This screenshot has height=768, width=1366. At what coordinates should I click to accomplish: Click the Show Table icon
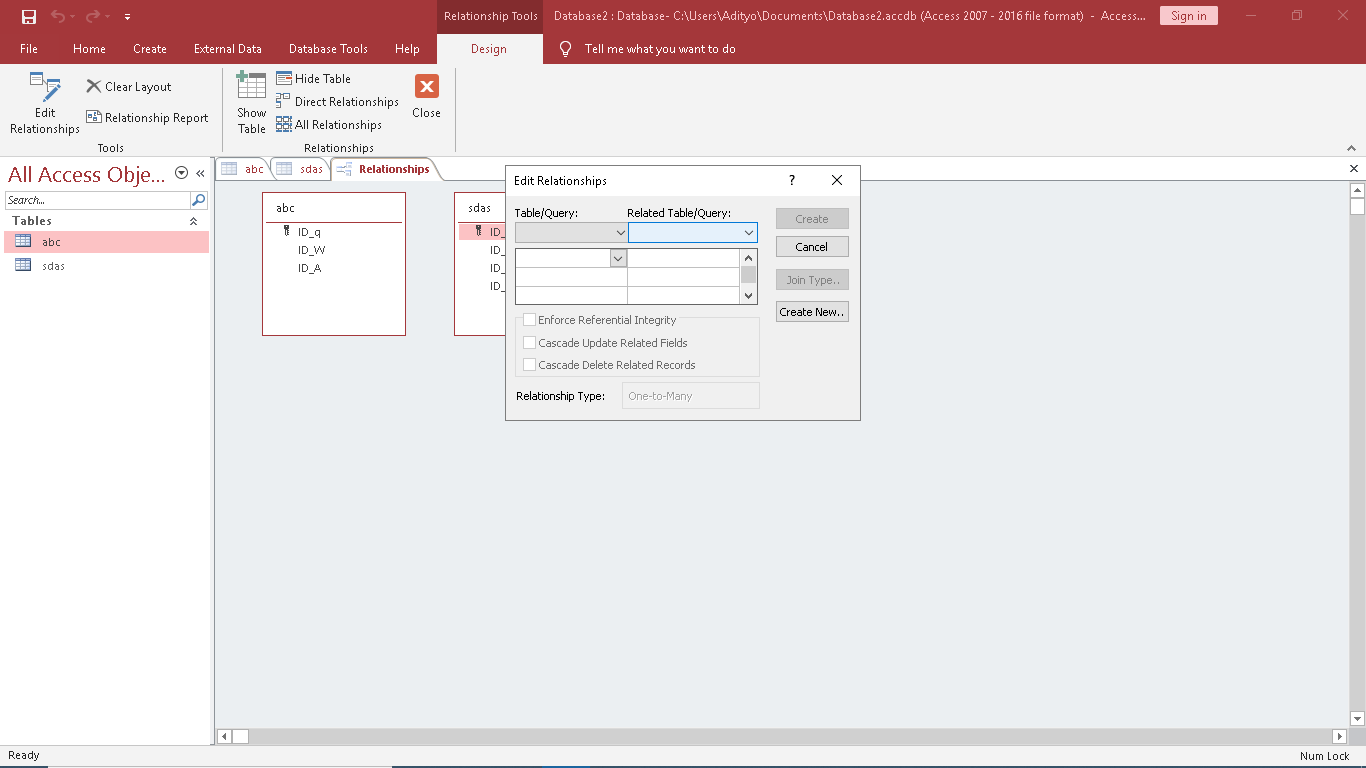pyautogui.click(x=251, y=86)
